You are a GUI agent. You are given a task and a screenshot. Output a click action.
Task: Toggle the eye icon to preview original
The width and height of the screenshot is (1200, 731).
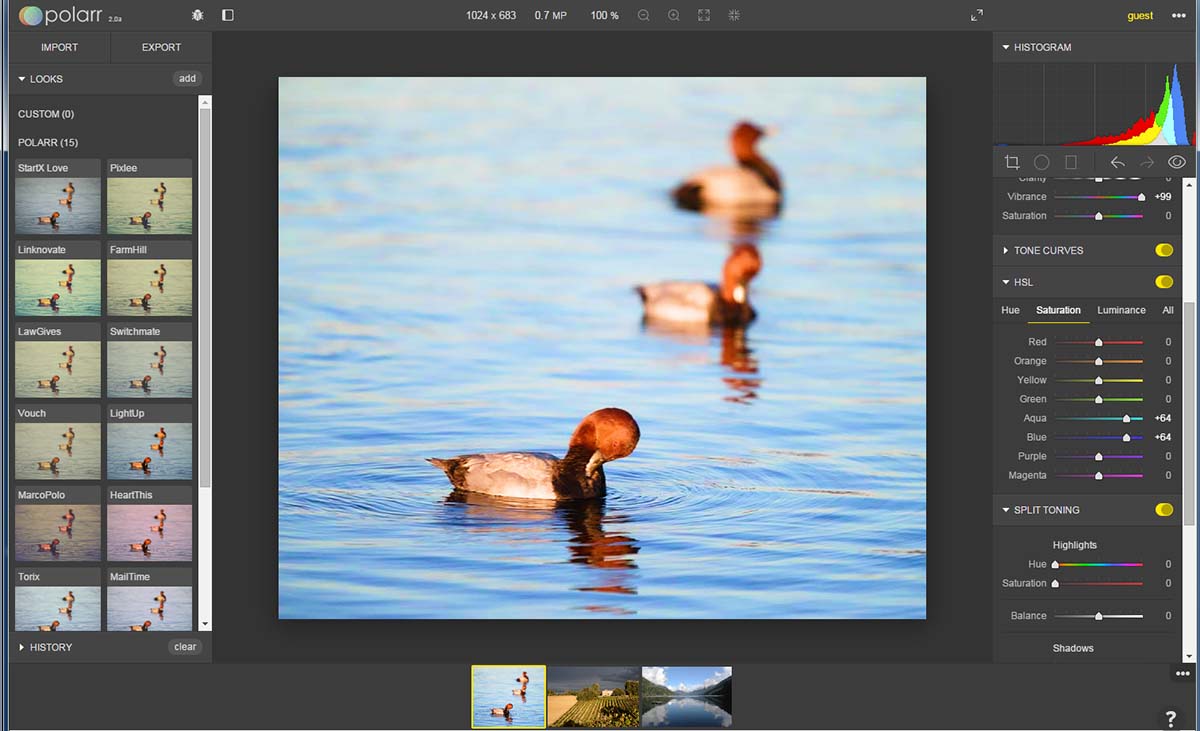coord(1176,162)
